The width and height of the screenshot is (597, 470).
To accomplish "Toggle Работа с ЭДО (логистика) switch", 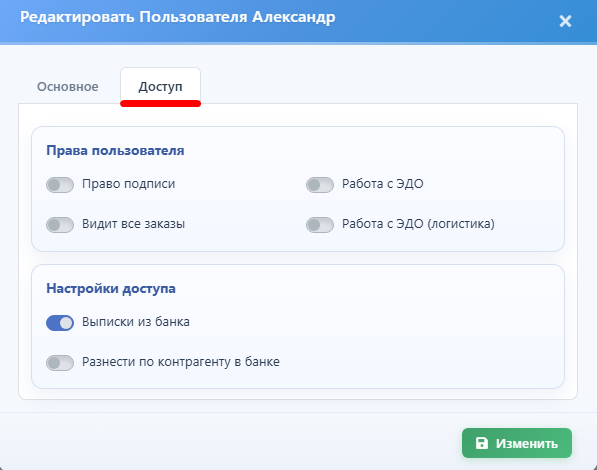I will click(320, 225).
